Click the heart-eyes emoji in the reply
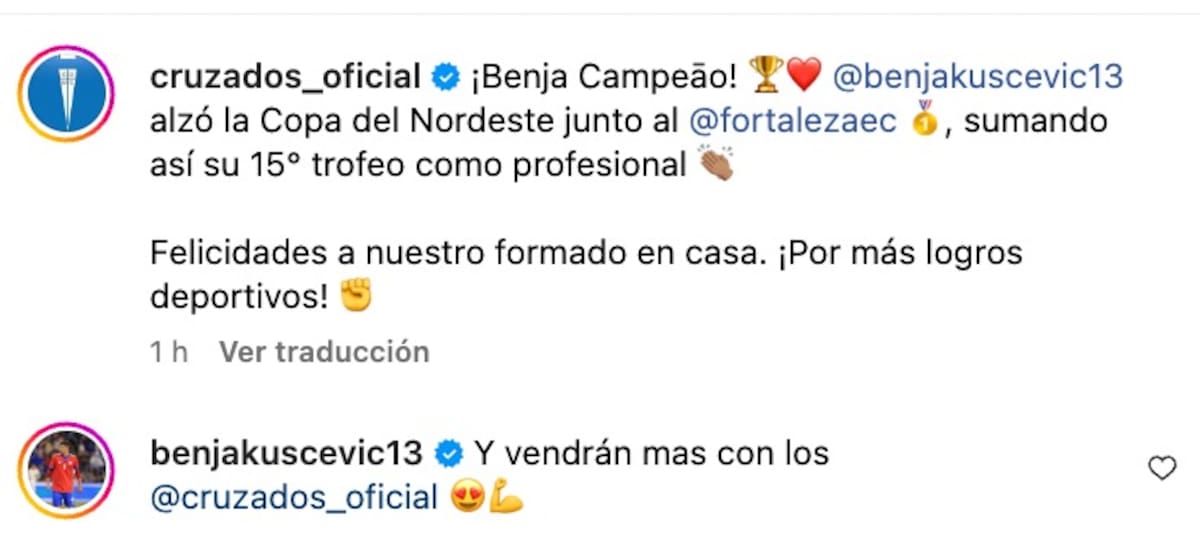Image resolution: width=1200 pixels, height=535 pixels. 467,497
